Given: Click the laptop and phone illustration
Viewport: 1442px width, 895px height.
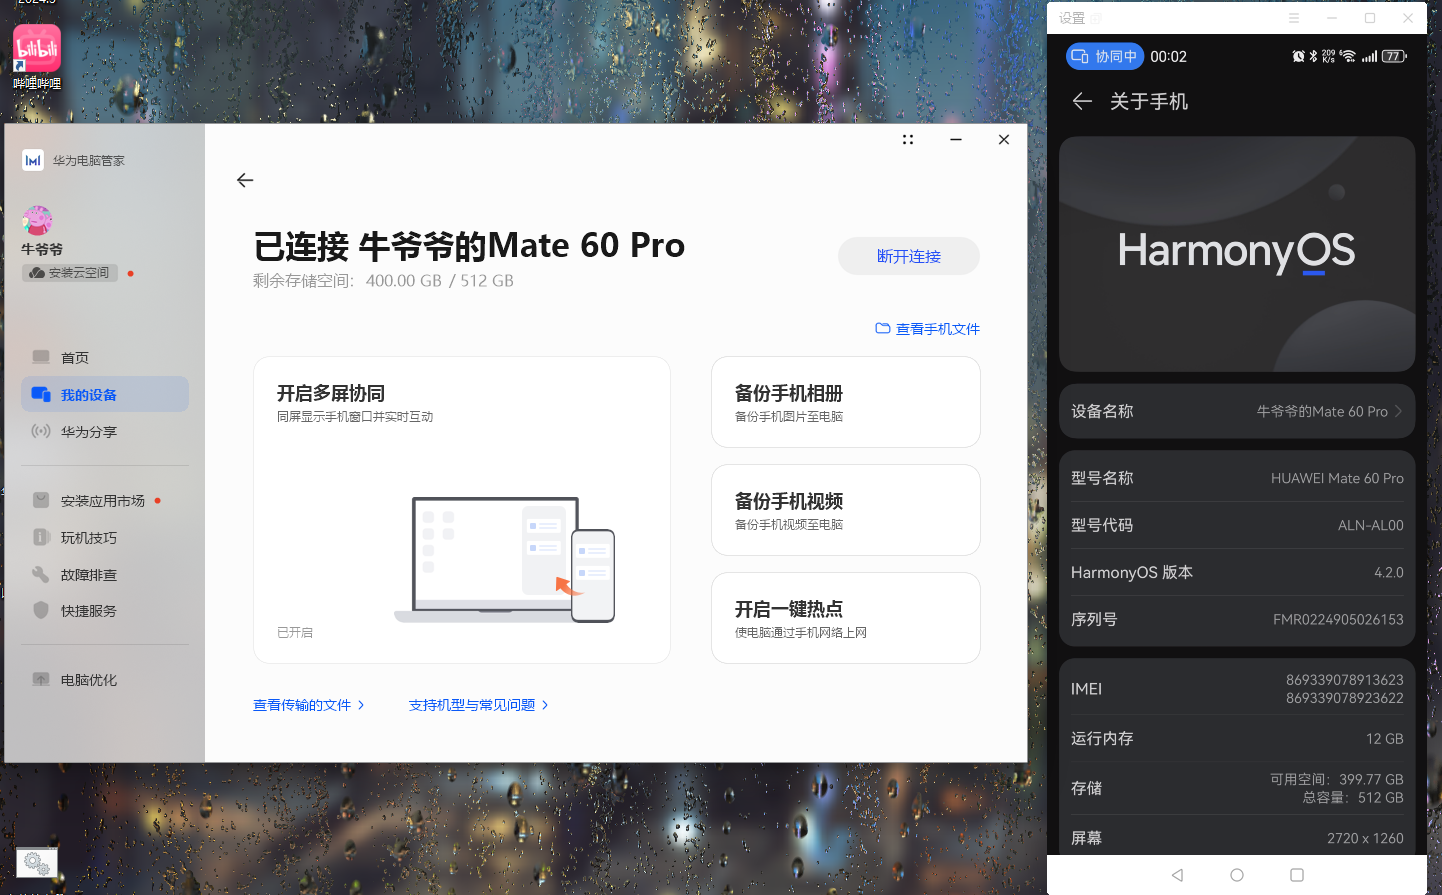Looking at the screenshot, I should 505,560.
